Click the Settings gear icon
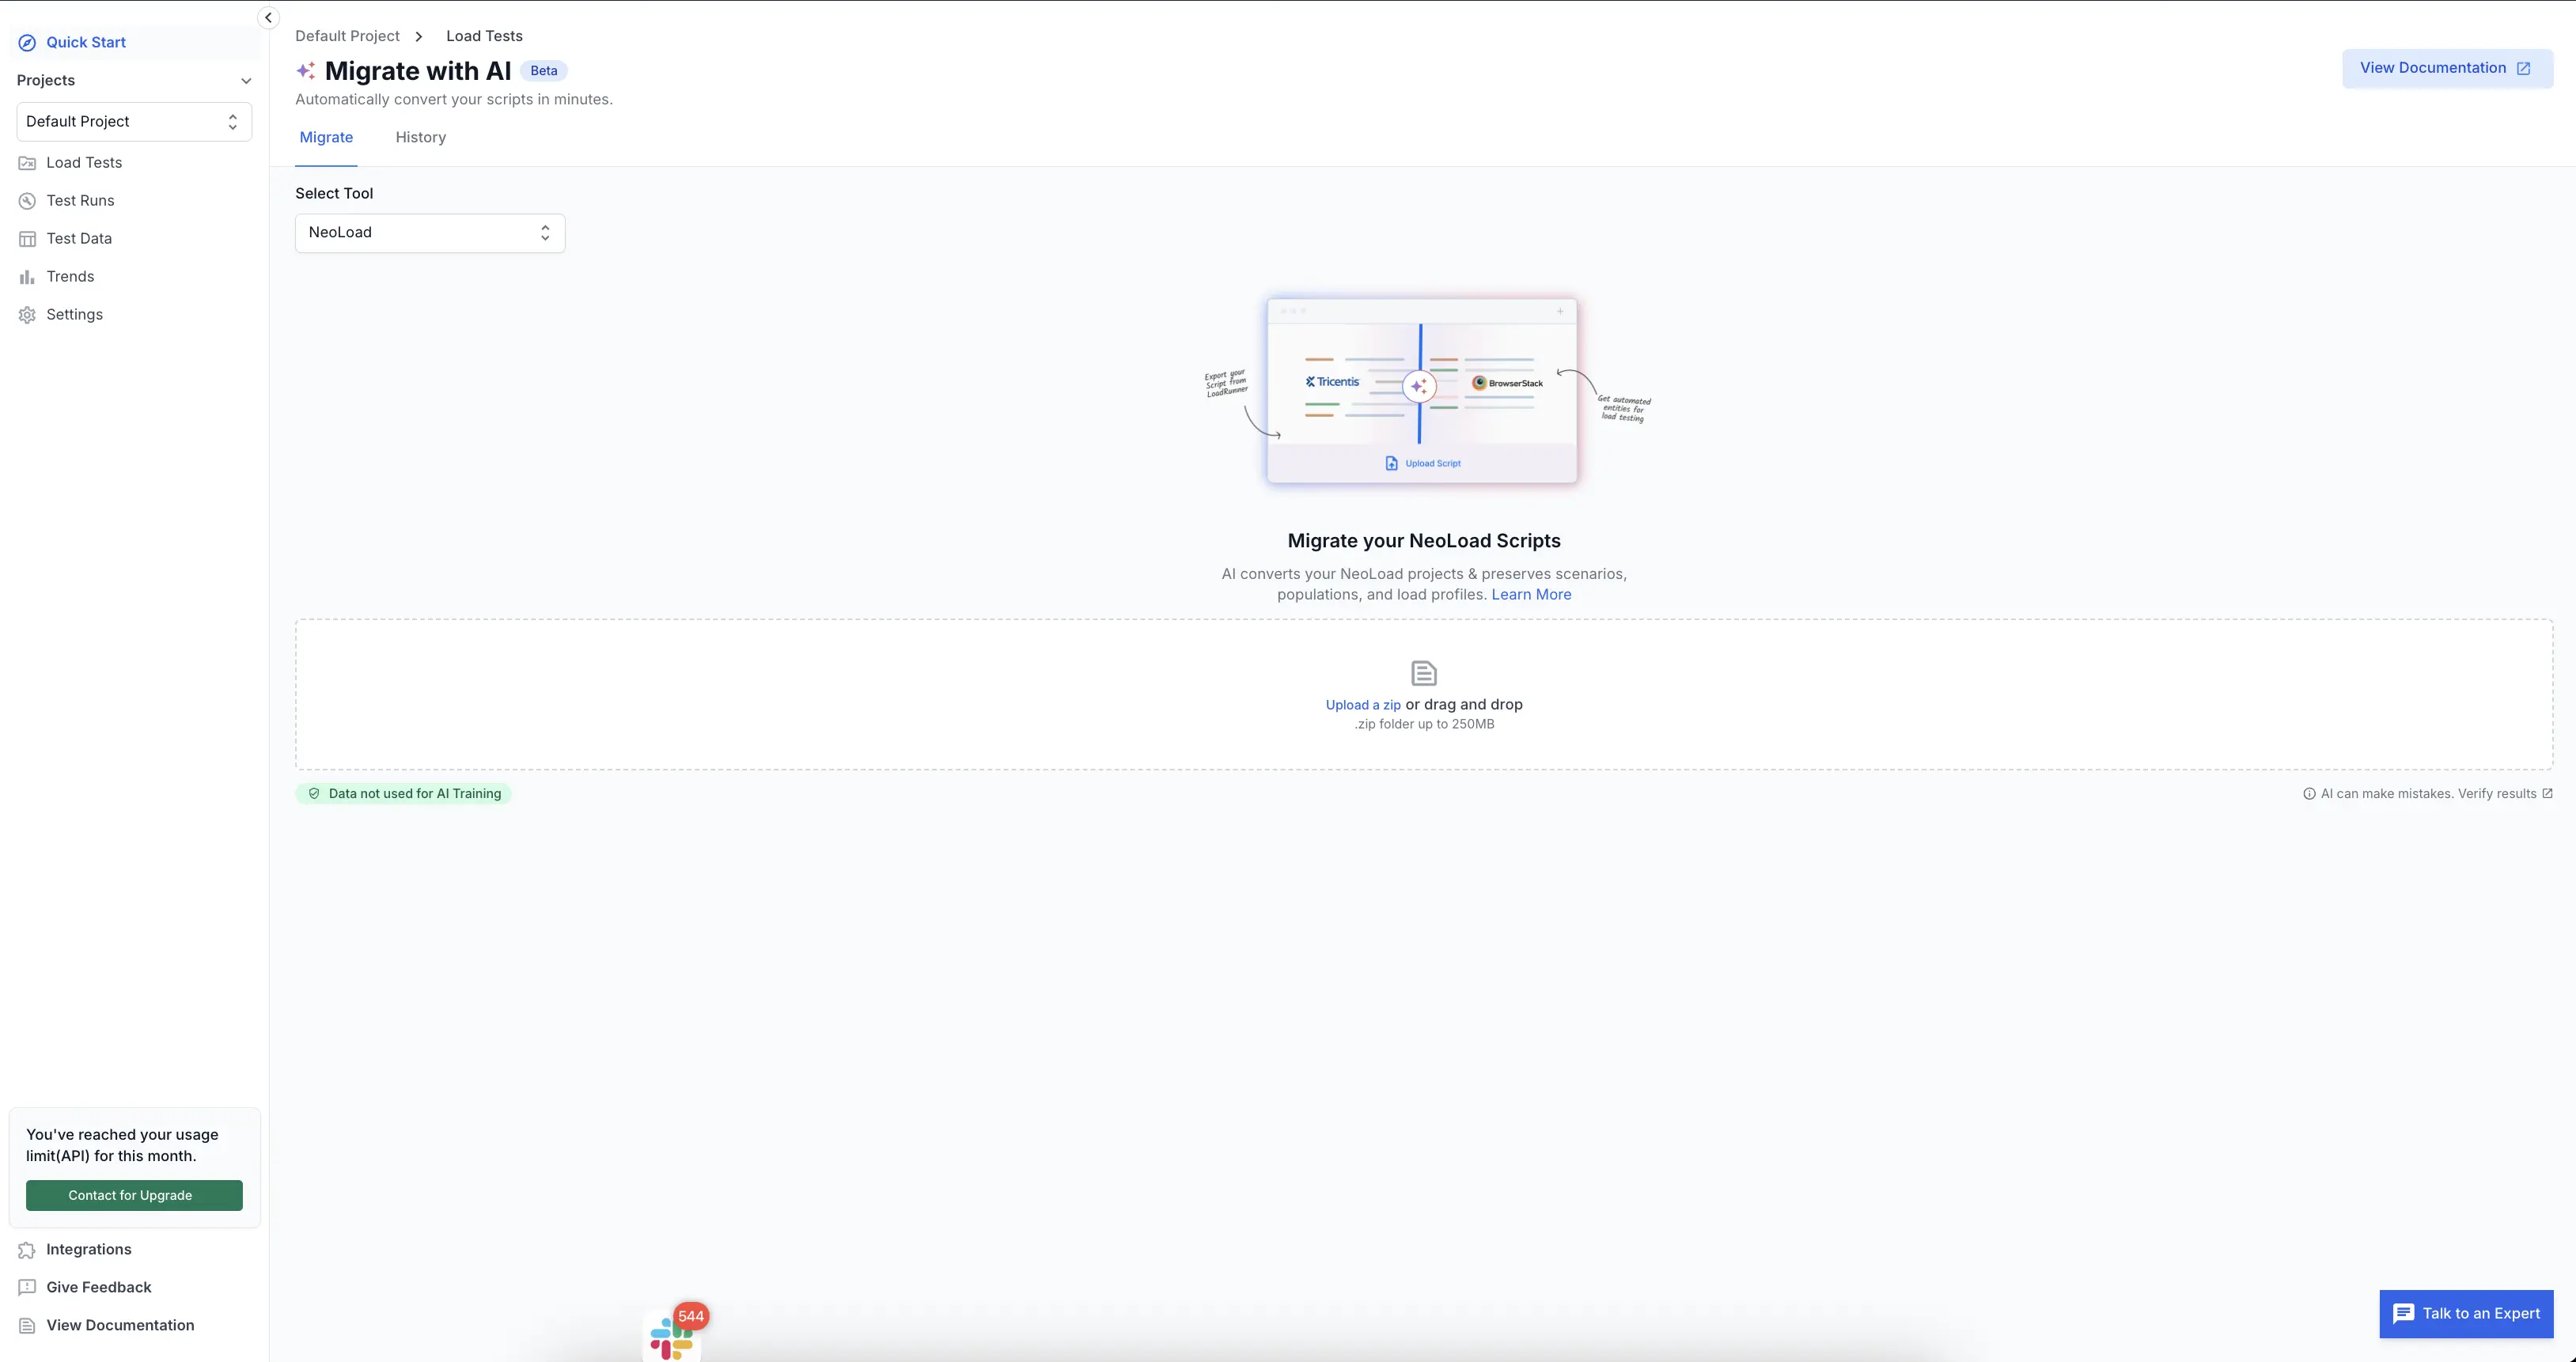 pyautogui.click(x=27, y=315)
